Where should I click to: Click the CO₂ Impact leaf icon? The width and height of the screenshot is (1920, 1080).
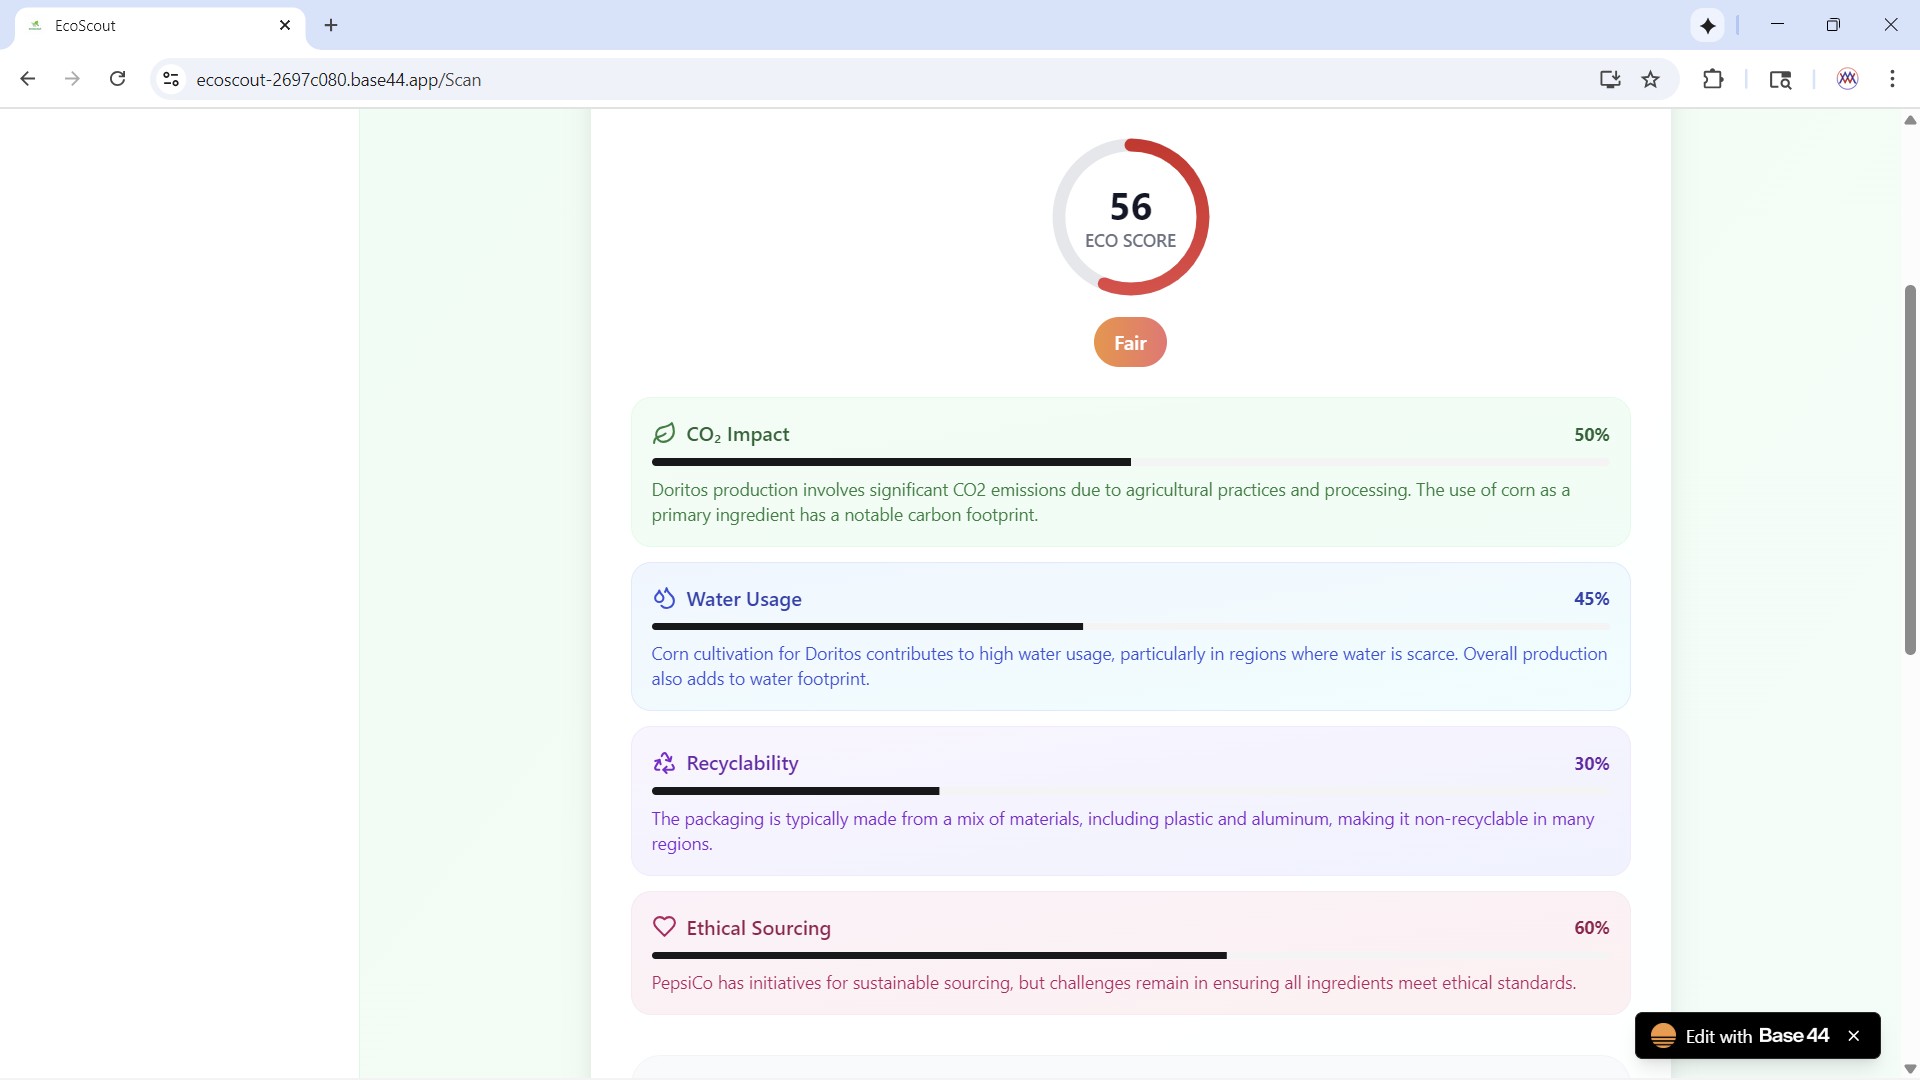(664, 433)
